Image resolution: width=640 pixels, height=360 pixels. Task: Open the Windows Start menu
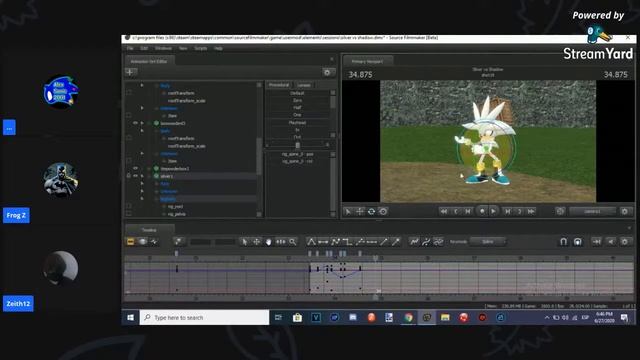point(131,318)
